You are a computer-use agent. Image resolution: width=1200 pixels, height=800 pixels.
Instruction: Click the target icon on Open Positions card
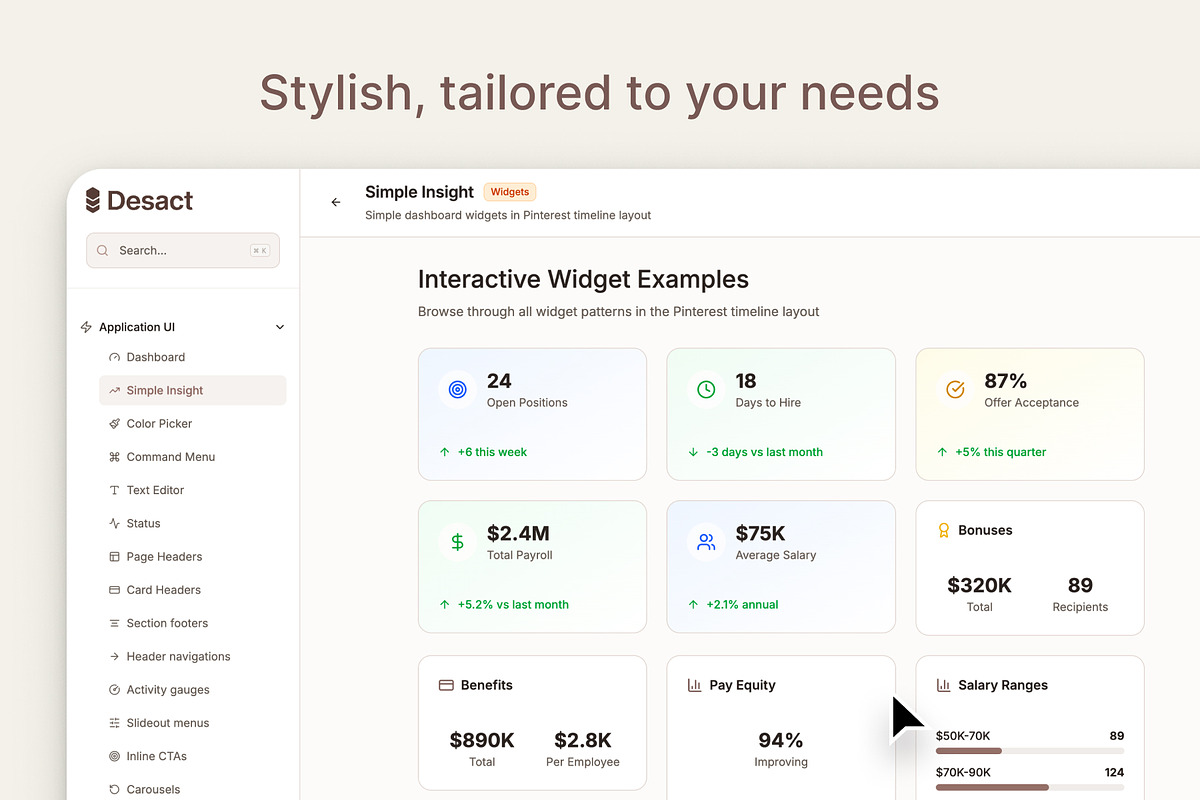457,390
